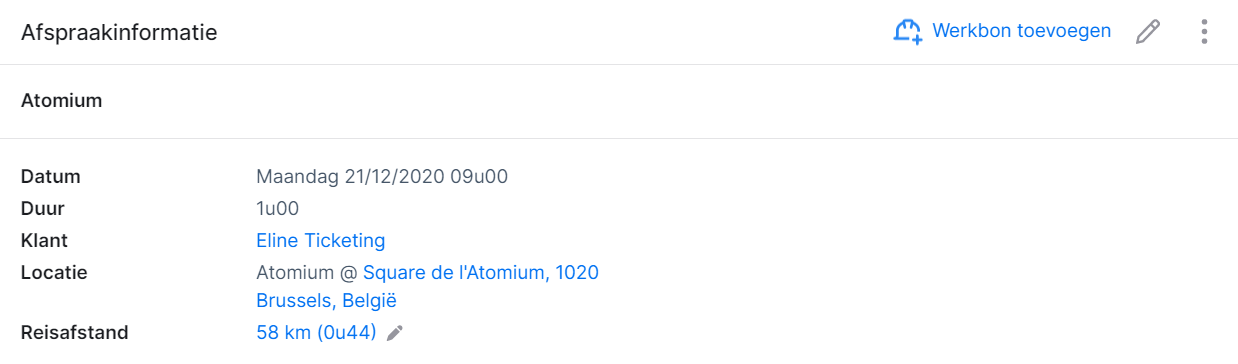Select the Atomium appointment title
This screenshot has width=1238, height=364.
point(61,101)
